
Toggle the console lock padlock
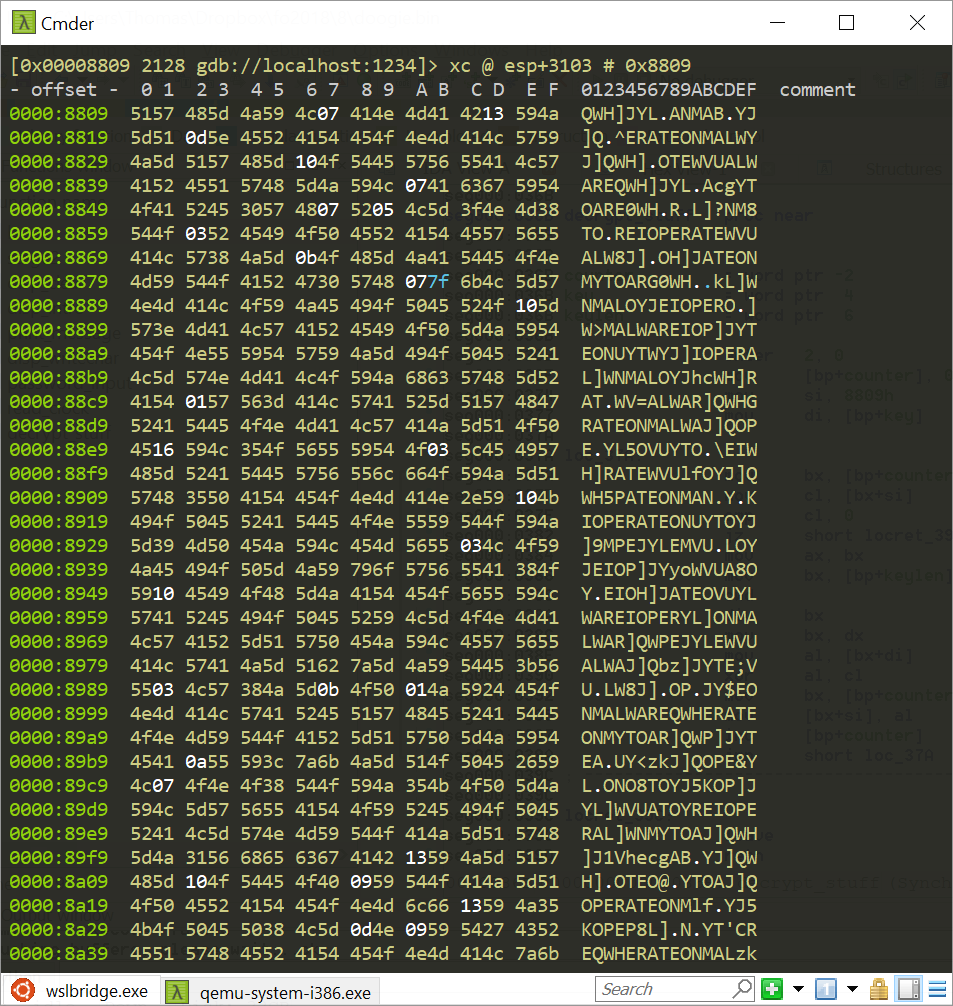click(x=879, y=988)
